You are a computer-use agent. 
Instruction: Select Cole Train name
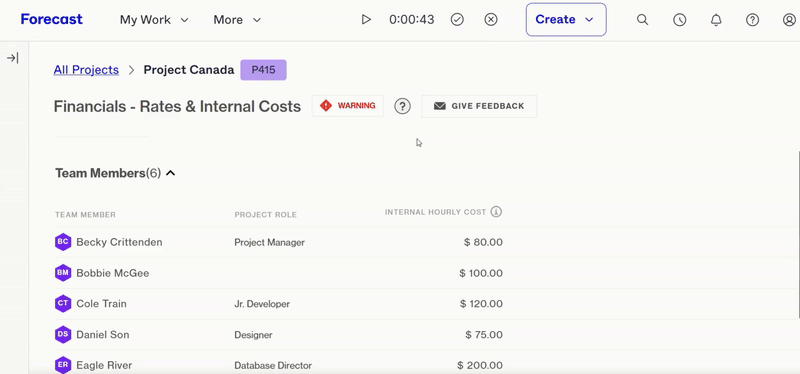102,304
